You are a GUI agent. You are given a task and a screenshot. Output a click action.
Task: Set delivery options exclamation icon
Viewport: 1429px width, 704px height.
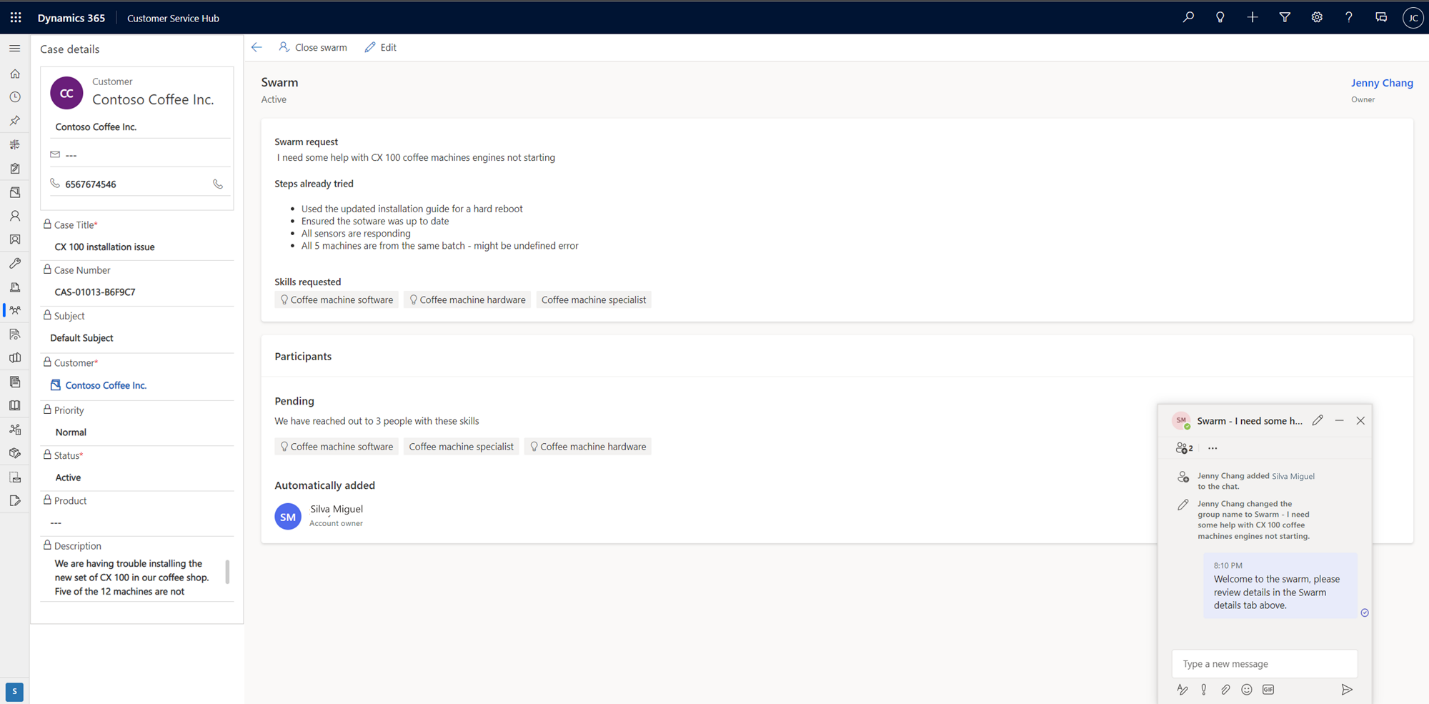[x=1204, y=690]
